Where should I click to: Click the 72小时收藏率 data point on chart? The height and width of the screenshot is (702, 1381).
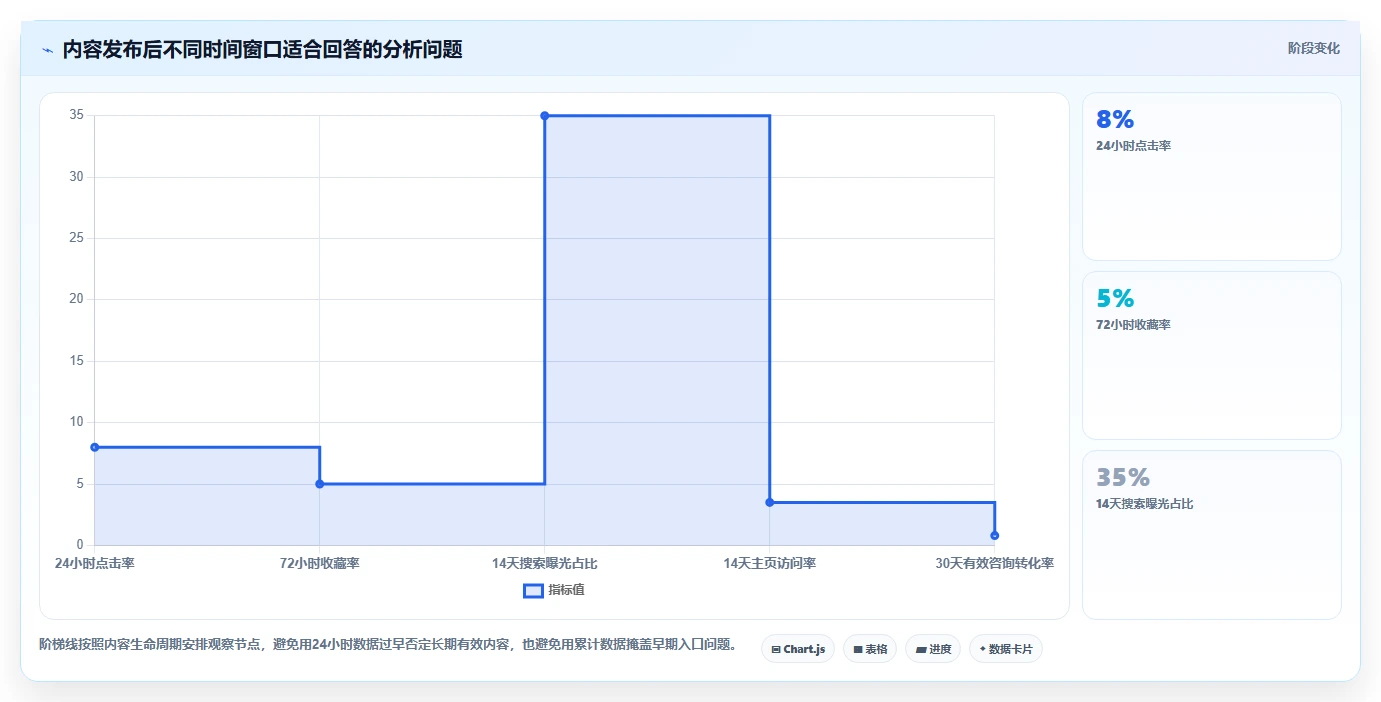point(320,484)
